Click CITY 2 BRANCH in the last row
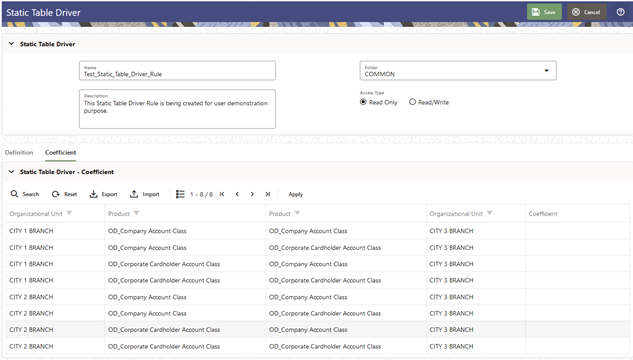This screenshot has width=633, height=360. click(31, 346)
